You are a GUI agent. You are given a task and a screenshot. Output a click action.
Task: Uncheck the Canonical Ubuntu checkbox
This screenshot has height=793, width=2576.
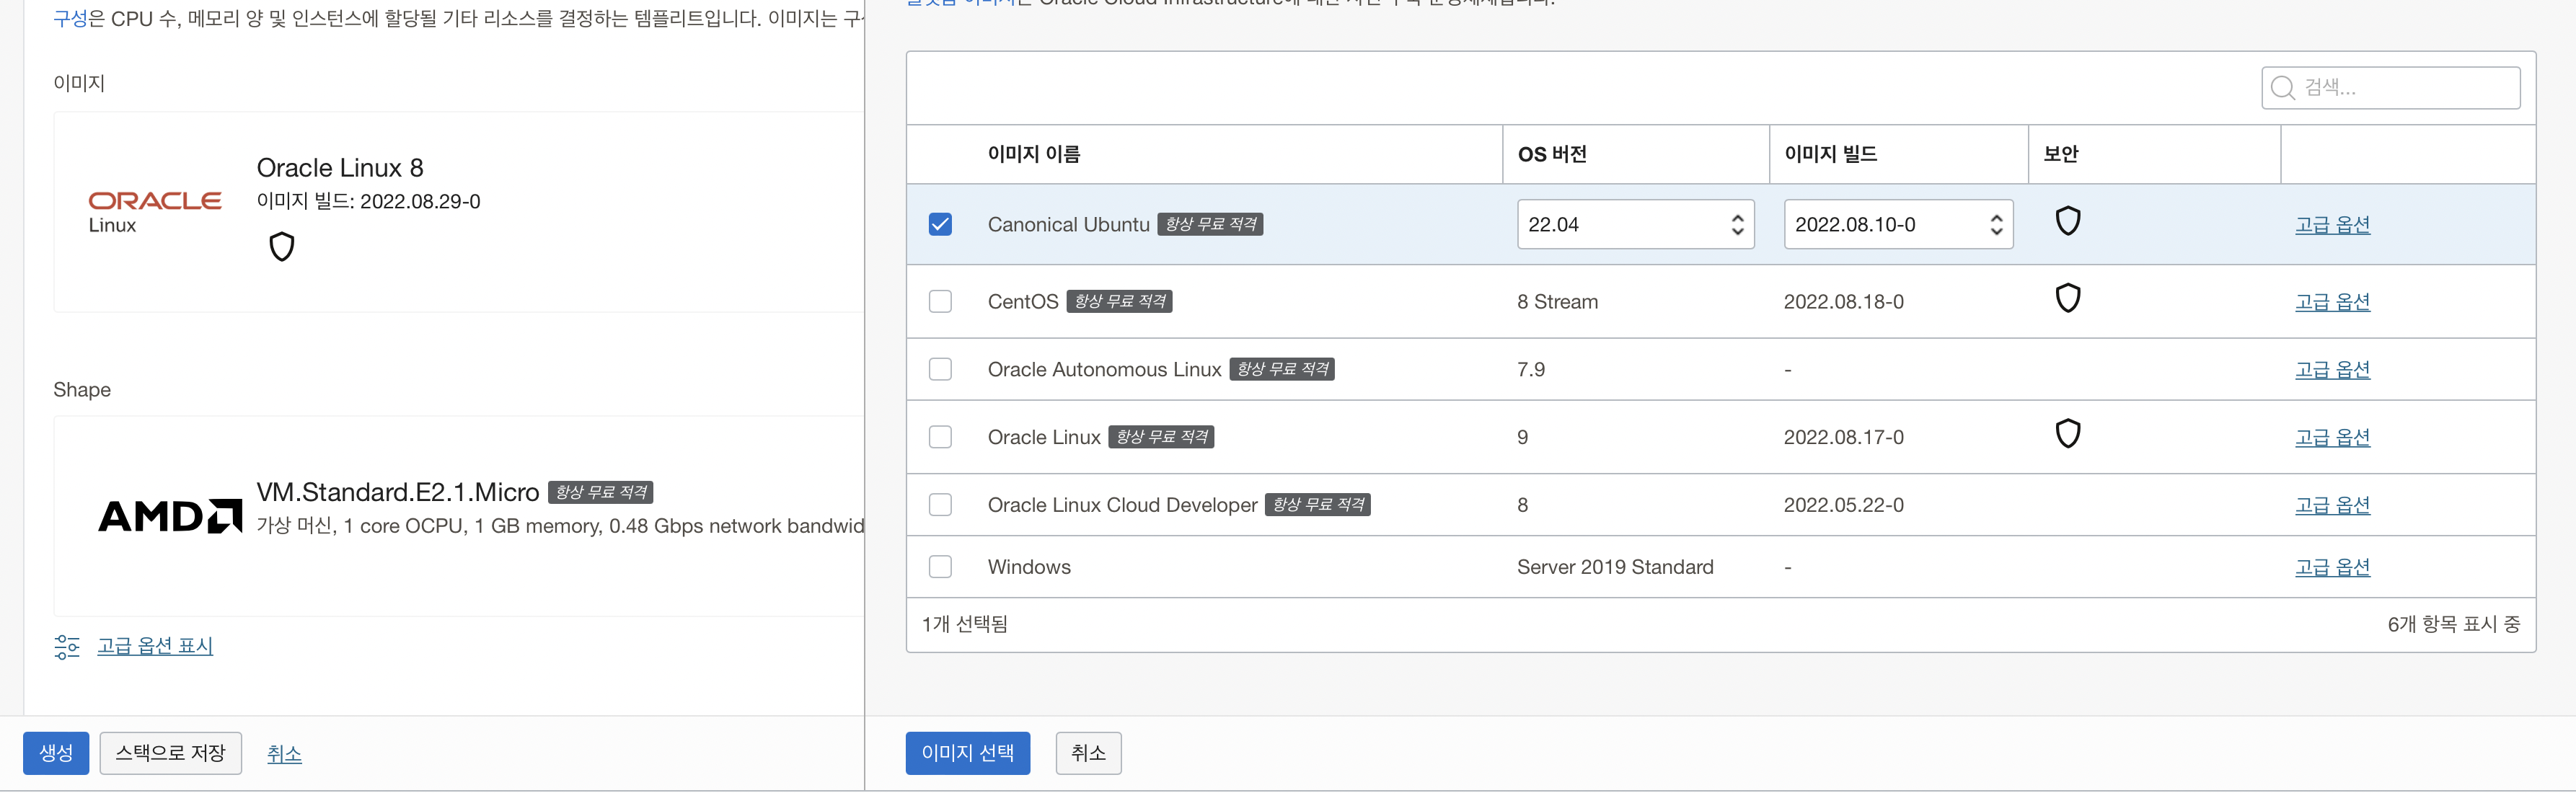pos(940,224)
